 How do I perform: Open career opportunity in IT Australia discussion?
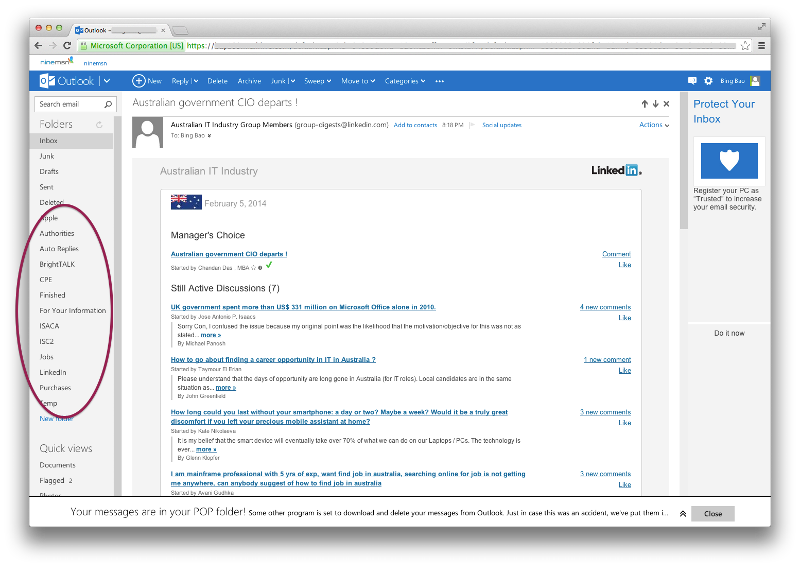tap(273, 359)
